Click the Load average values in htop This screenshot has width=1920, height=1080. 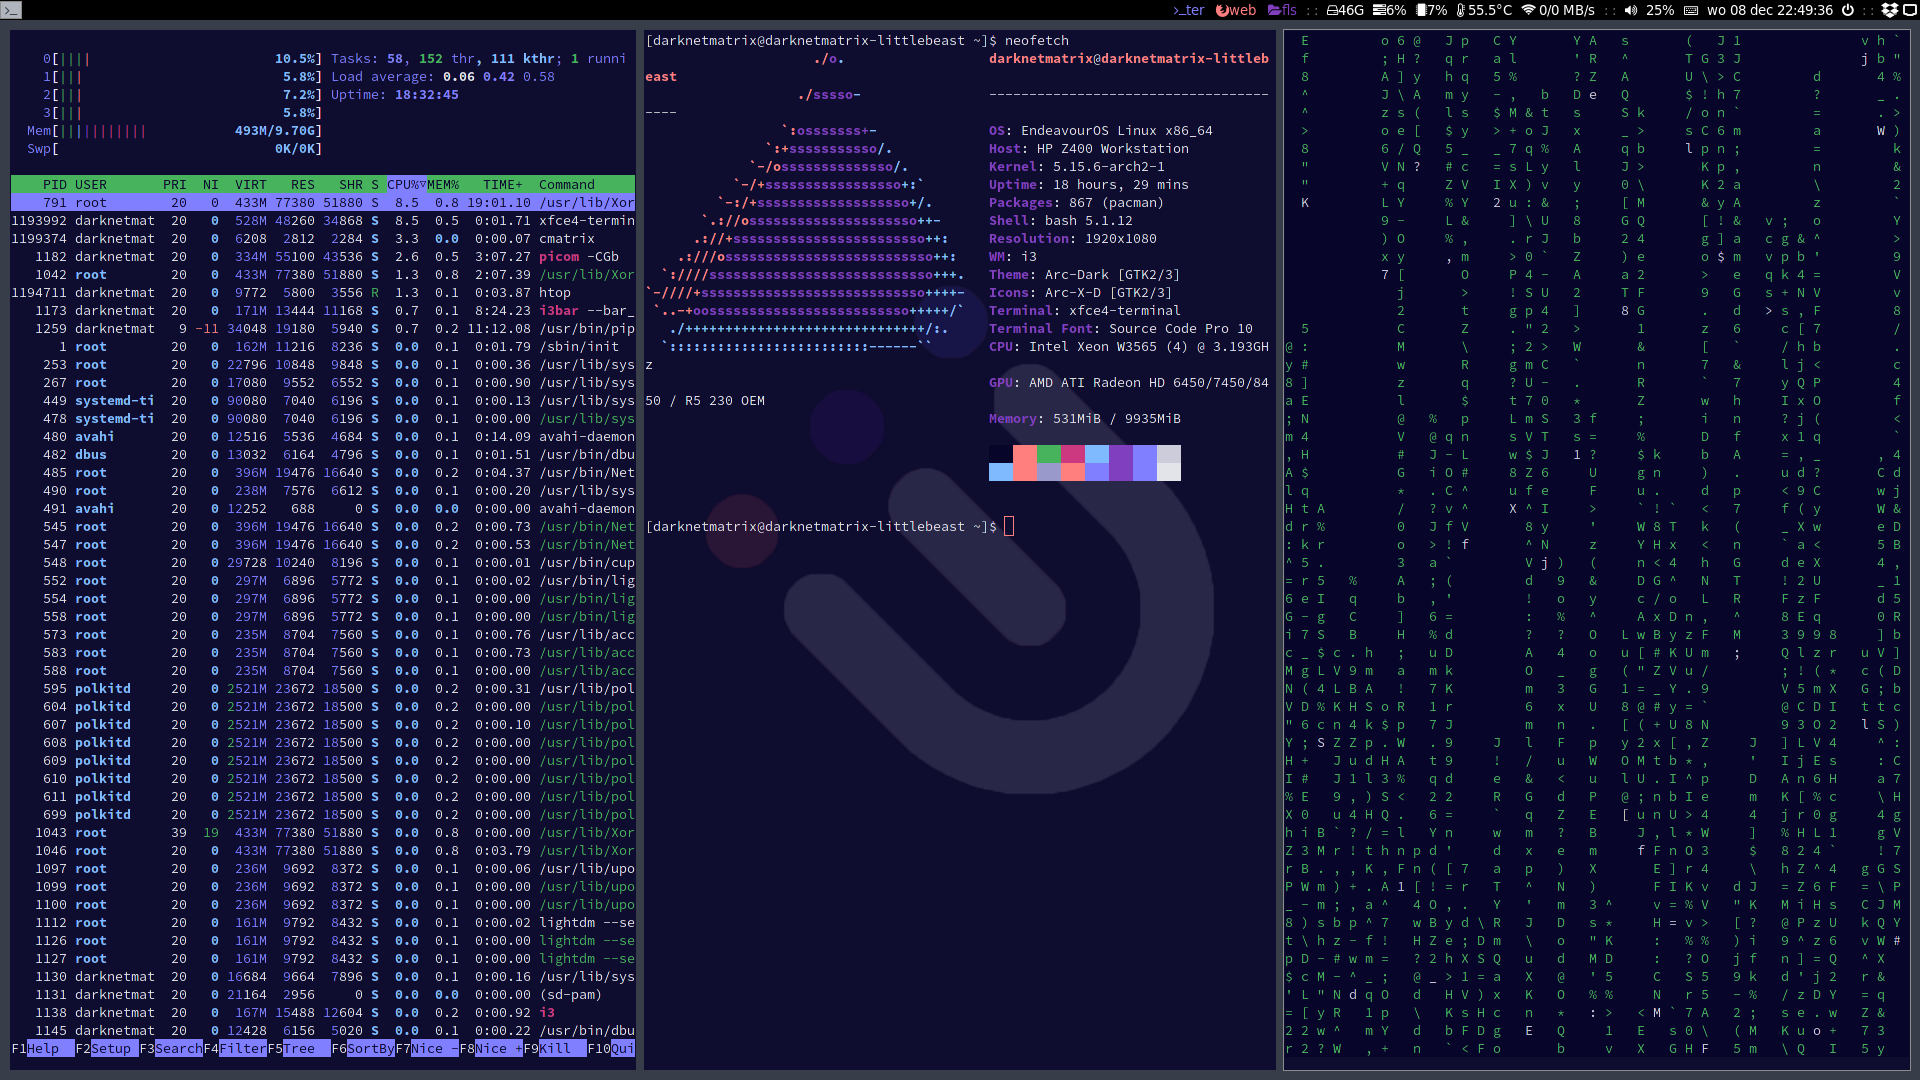coord(499,77)
